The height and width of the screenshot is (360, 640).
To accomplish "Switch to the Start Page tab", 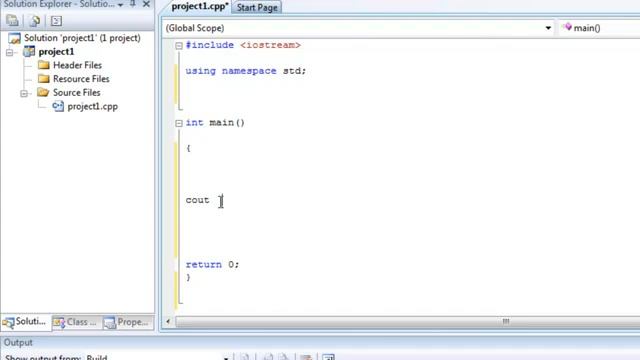I will pyautogui.click(x=257, y=7).
